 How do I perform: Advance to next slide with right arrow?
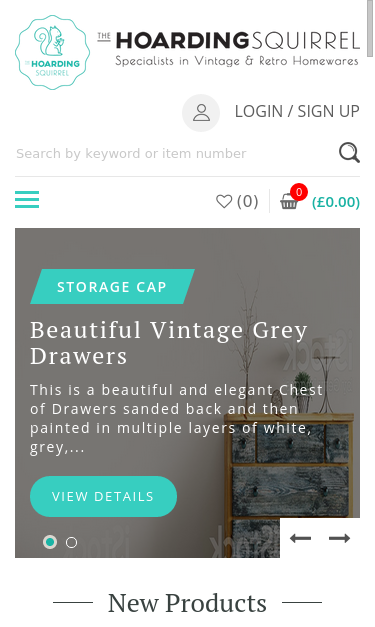coord(339,538)
